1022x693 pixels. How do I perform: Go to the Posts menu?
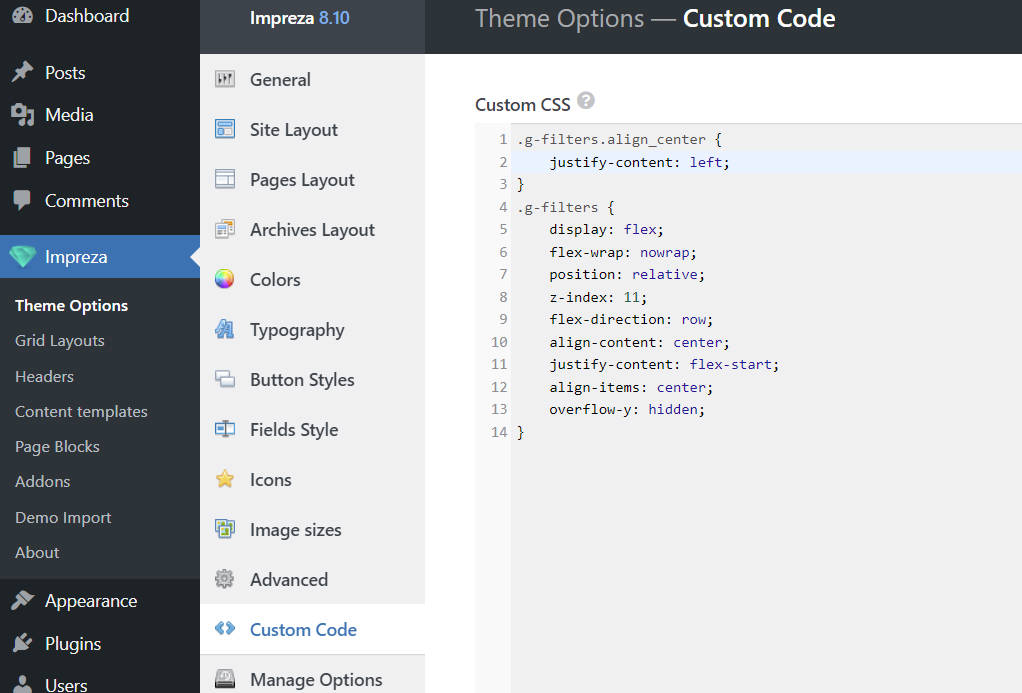(100, 72)
